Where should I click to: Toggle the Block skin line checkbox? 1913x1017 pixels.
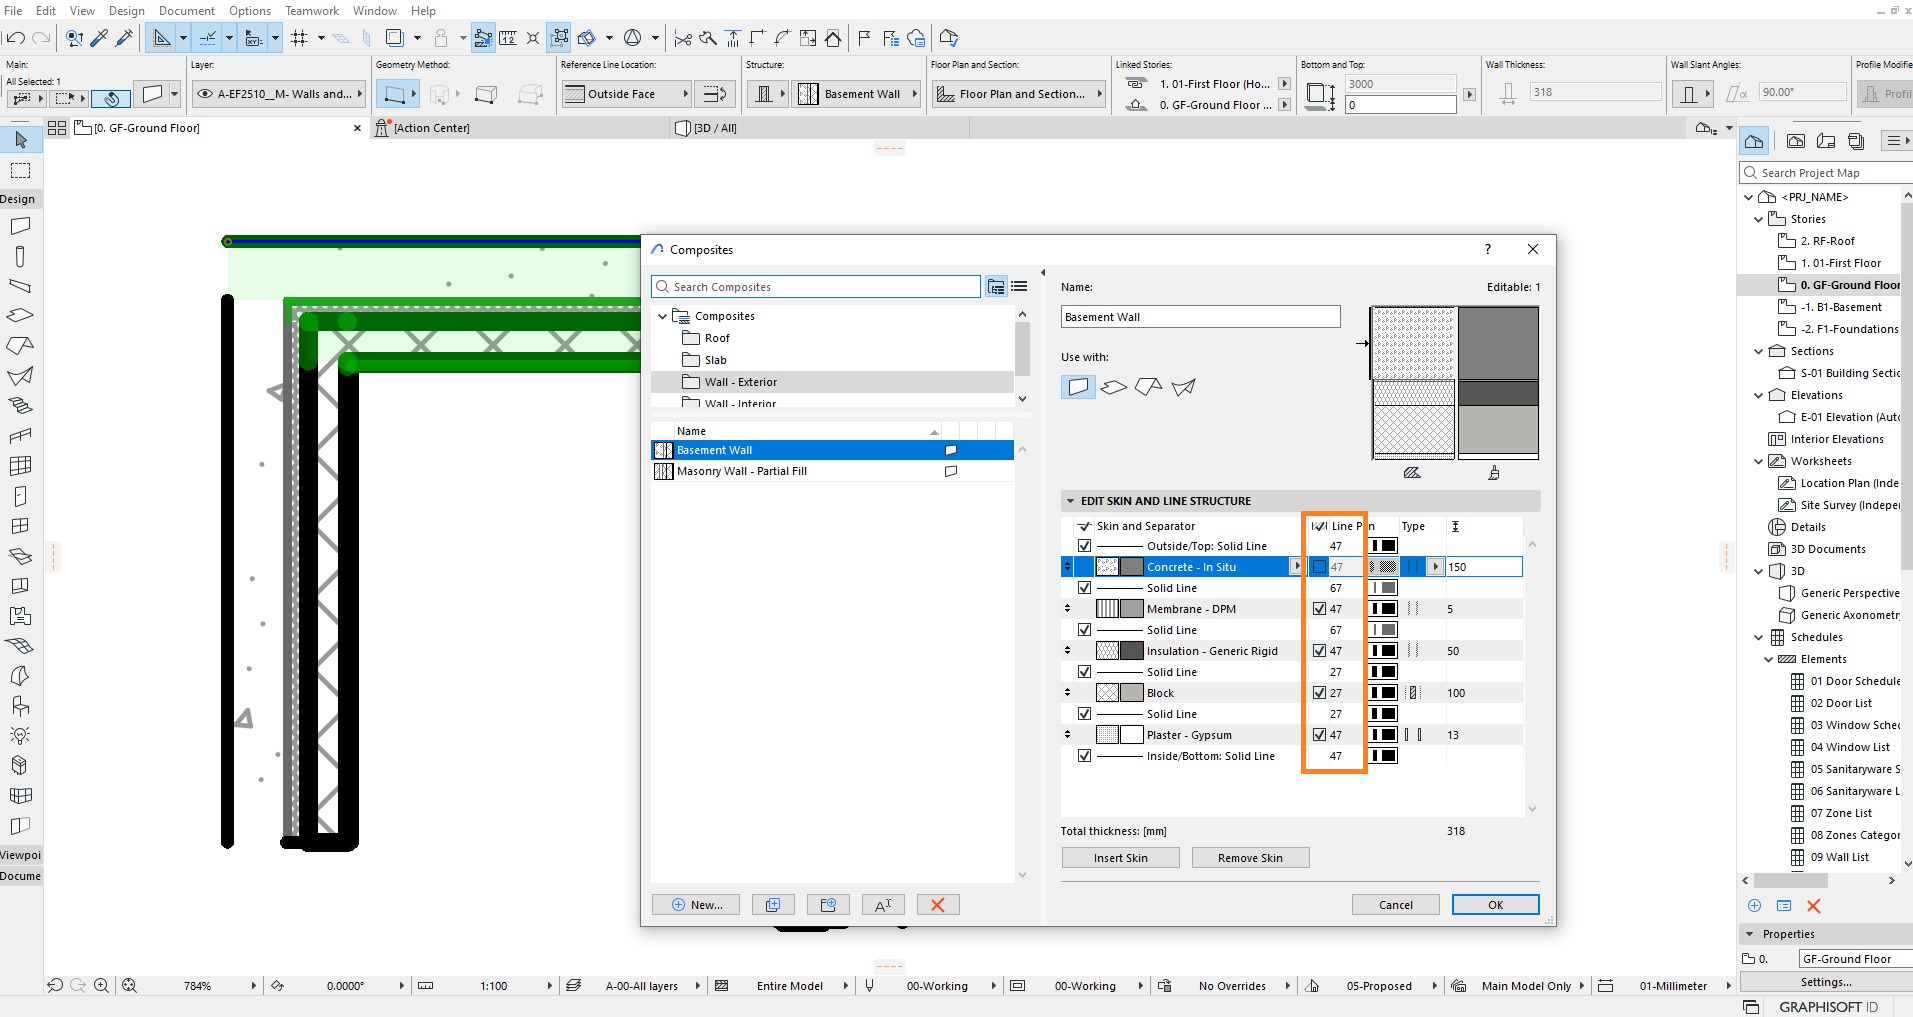[x=1319, y=693]
